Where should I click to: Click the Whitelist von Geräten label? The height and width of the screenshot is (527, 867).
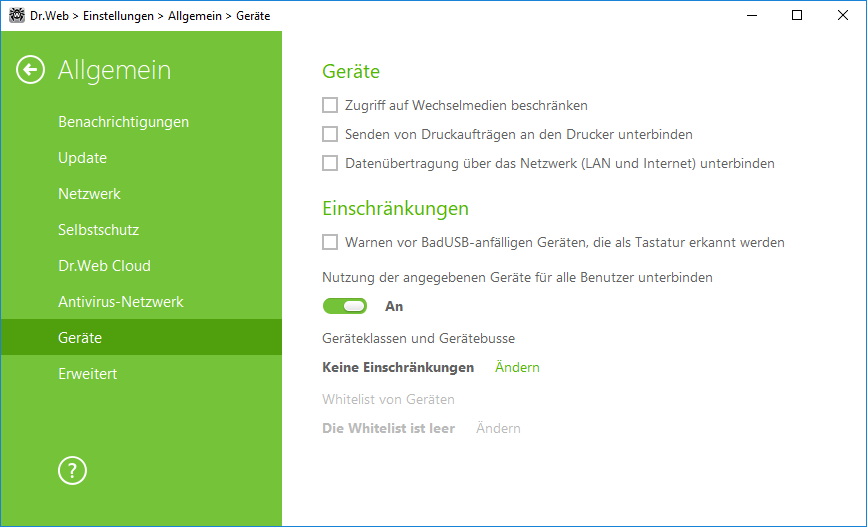click(x=388, y=399)
